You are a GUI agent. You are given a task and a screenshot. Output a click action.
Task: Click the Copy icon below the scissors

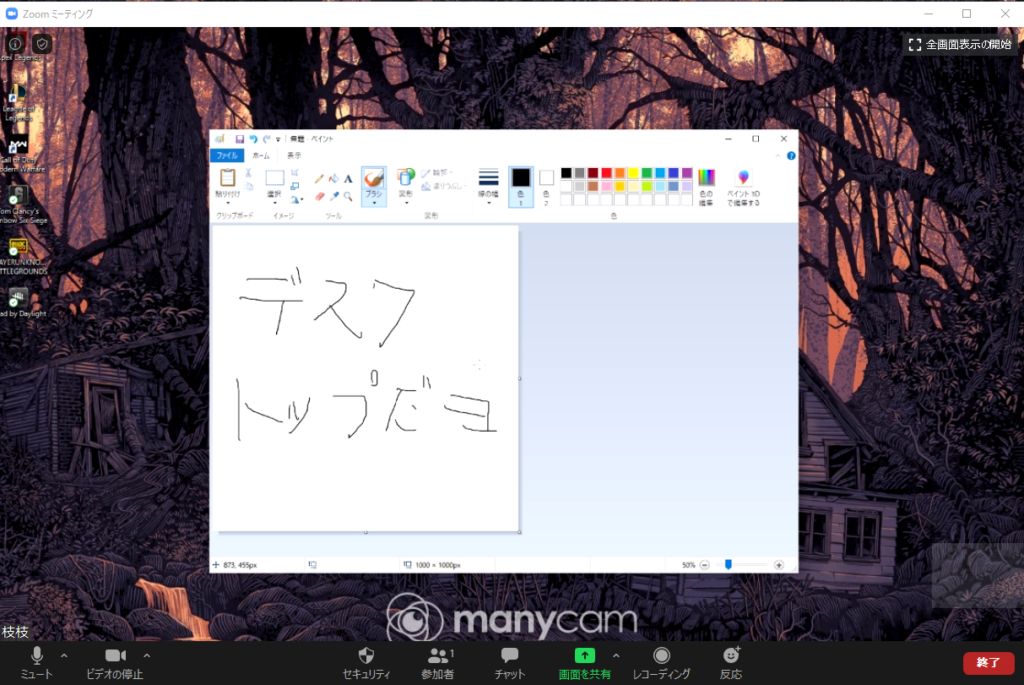tap(249, 186)
